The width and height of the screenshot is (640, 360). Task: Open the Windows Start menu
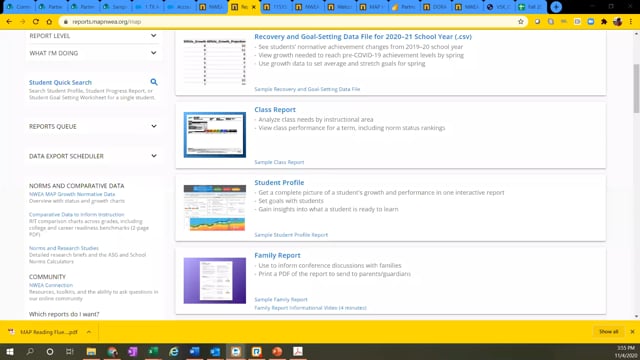click(10, 351)
